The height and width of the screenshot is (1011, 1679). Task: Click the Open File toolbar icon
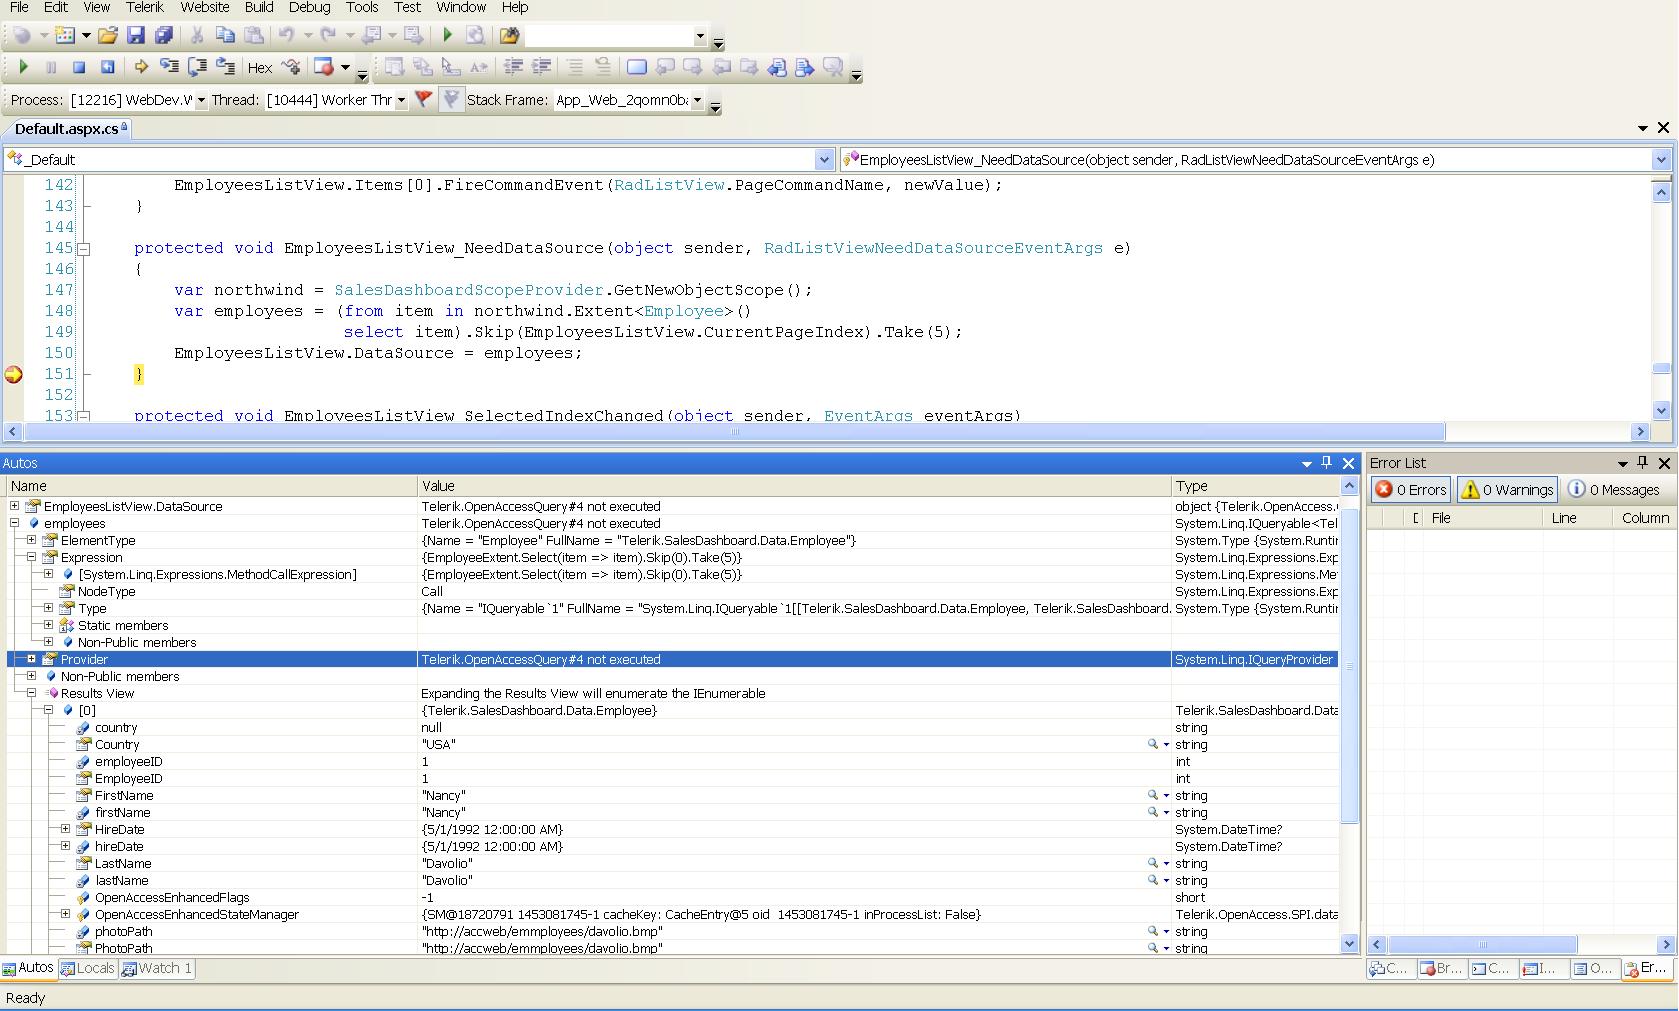point(107,36)
